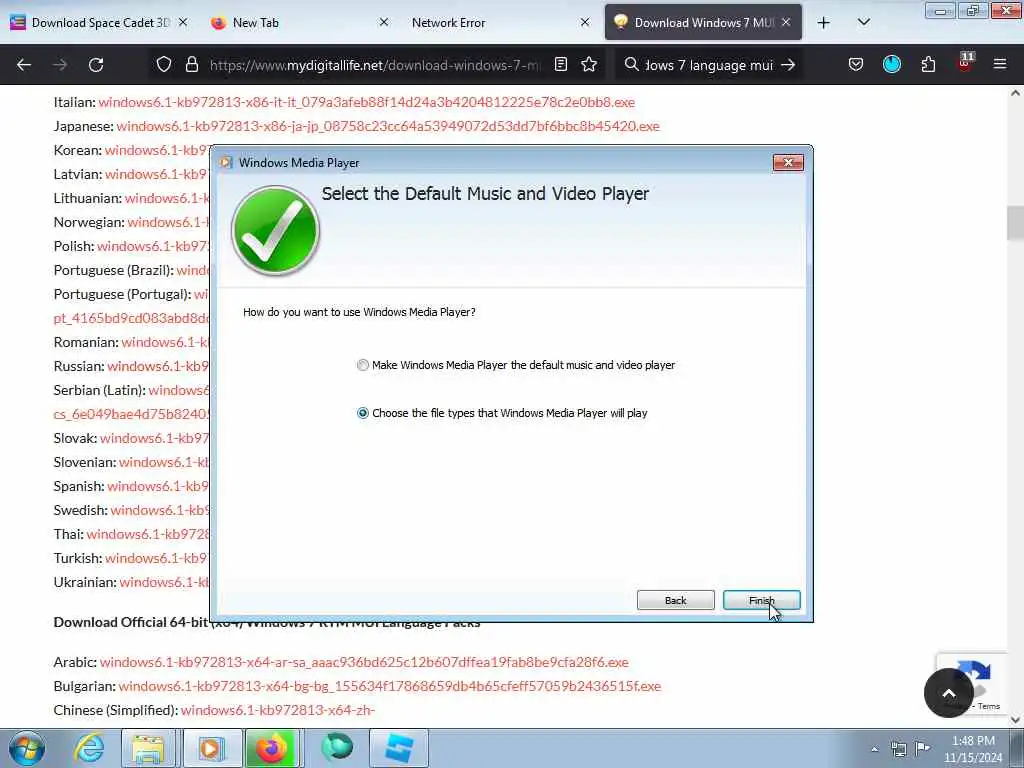Image resolution: width=1024 pixels, height=768 pixels.
Task: Switch to the New Tab tab
Action: coord(300,23)
